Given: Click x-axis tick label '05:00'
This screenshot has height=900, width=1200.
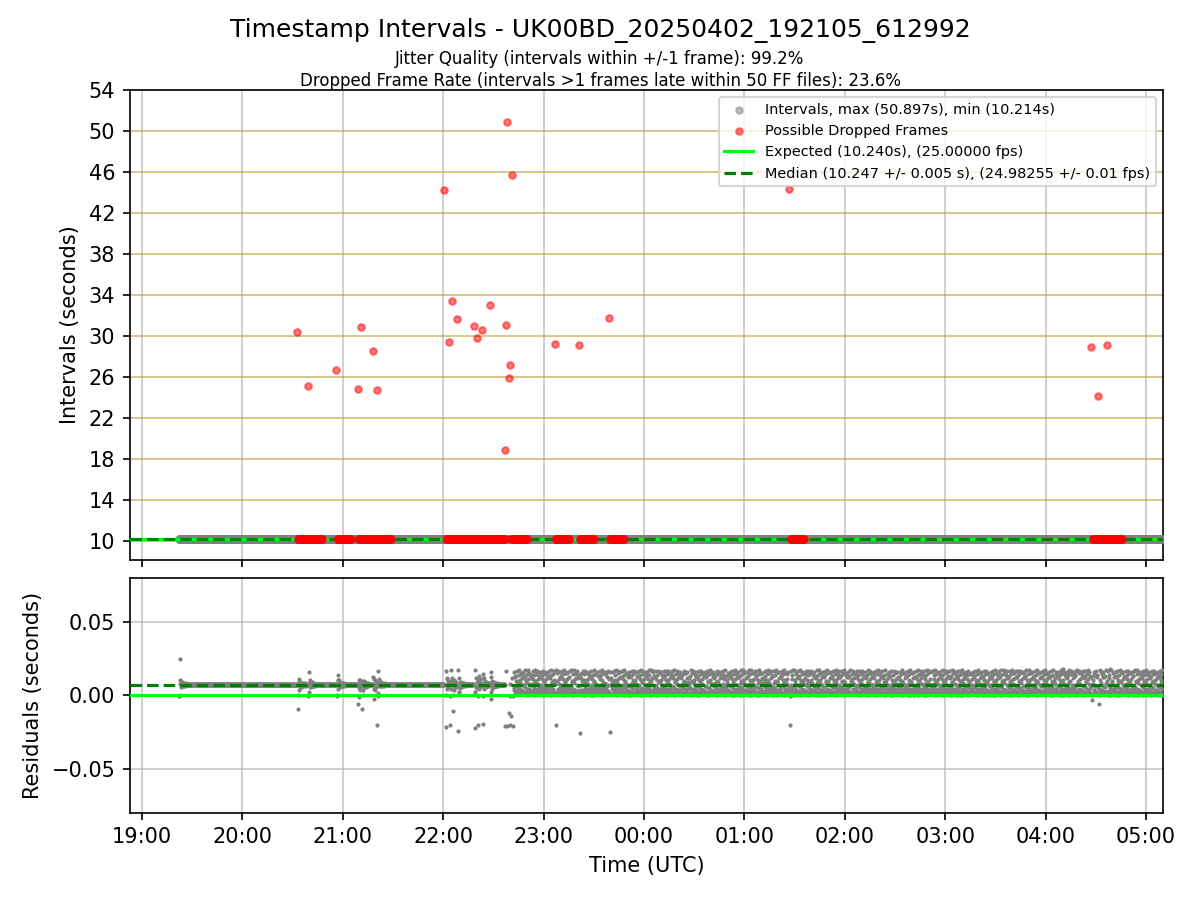Looking at the screenshot, I should coord(1146,834).
